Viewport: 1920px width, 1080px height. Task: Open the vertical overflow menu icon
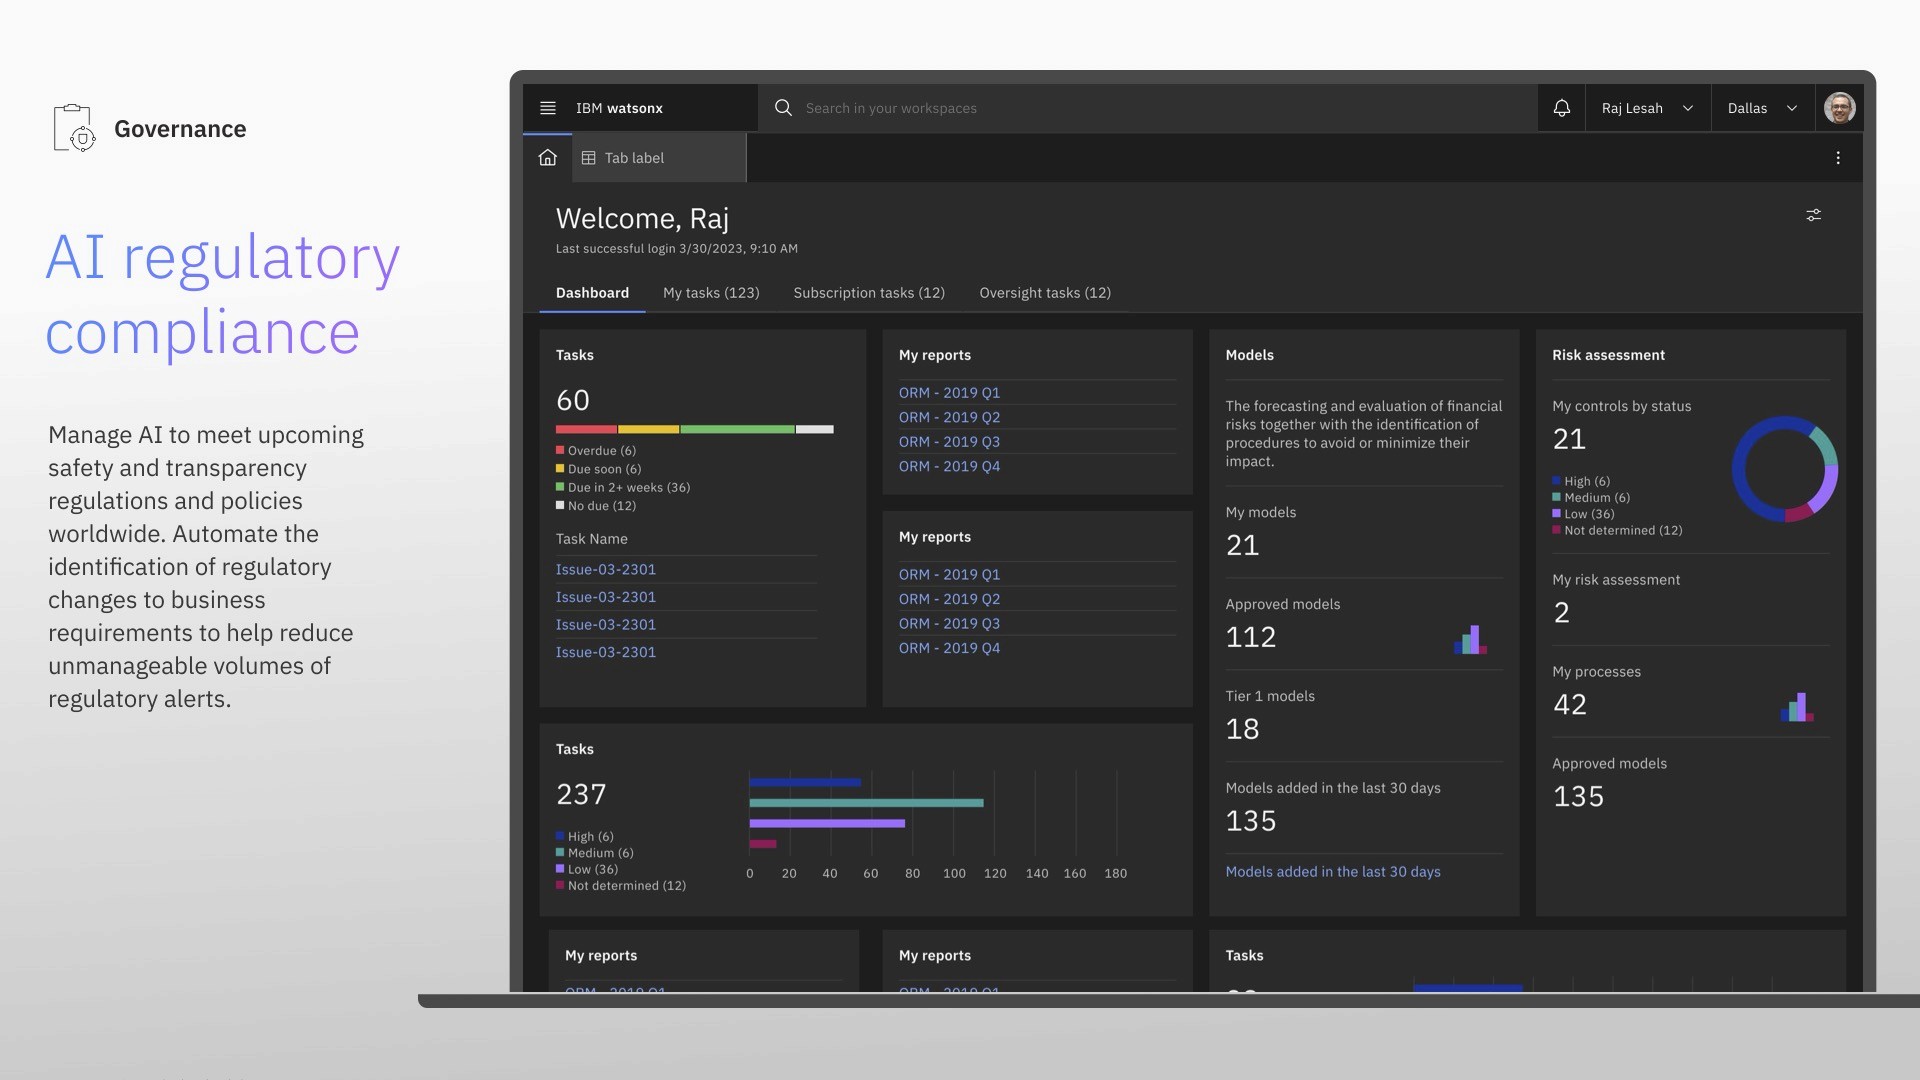[1837, 158]
